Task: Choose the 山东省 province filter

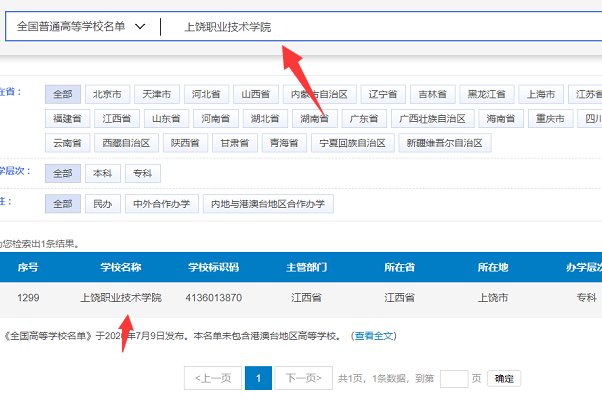Action: [x=166, y=119]
